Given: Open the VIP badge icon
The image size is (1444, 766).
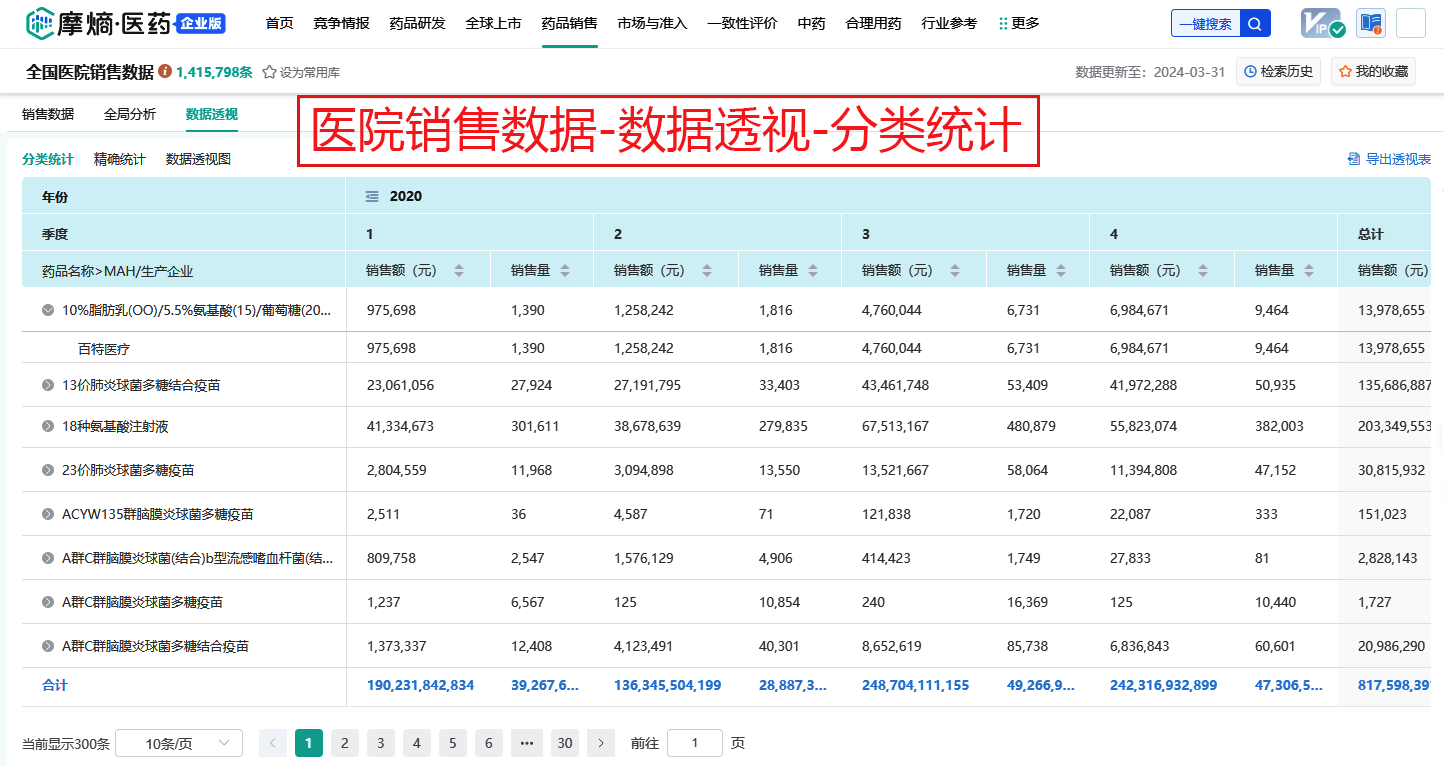Looking at the screenshot, I should 1322,23.
